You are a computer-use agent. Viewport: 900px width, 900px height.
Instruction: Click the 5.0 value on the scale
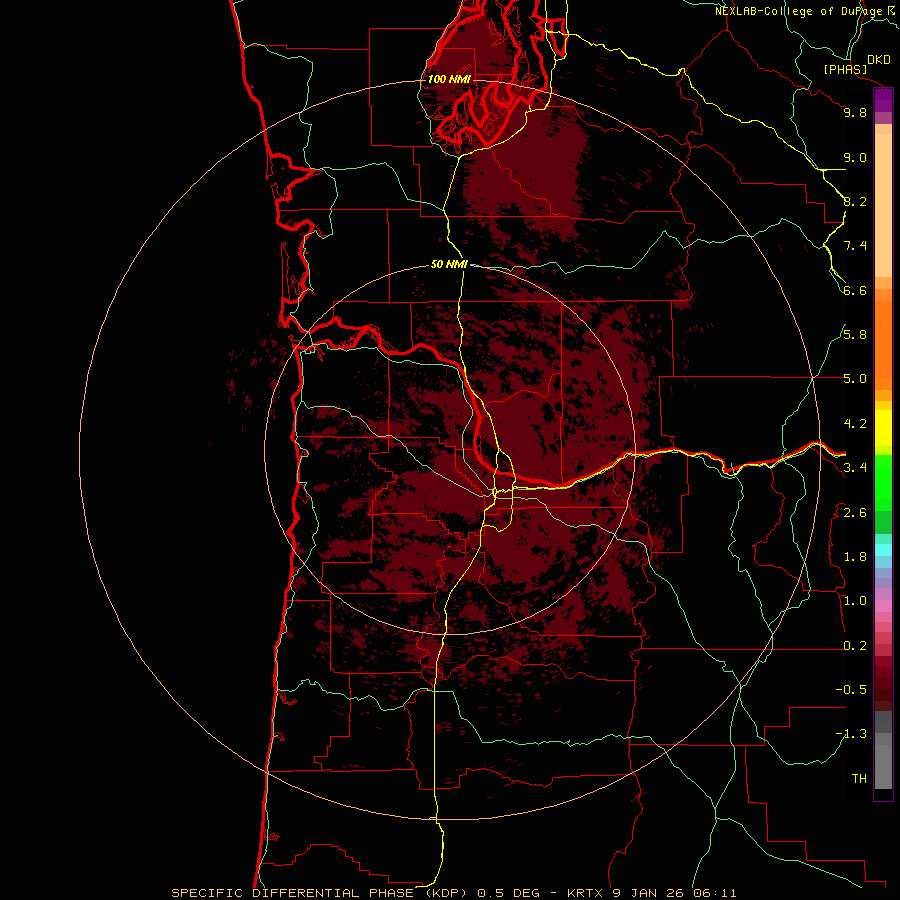(x=855, y=379)
